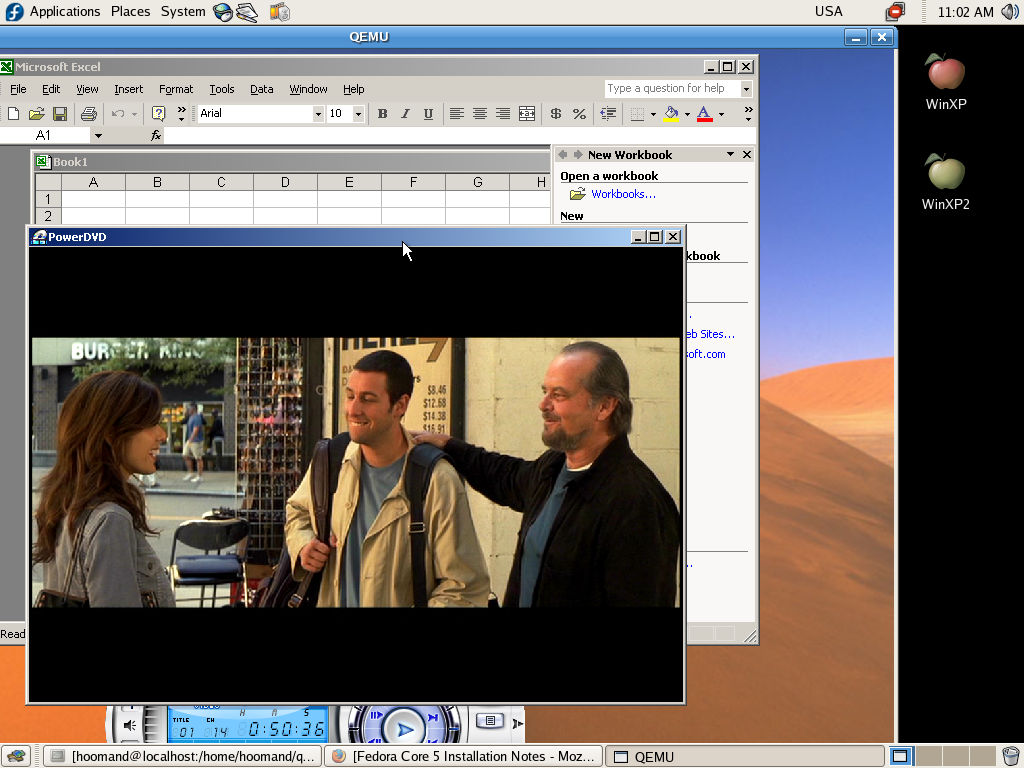Viewport: 1024px width, 768px height.
Task: Open Excel's File menu
Action: 18,89
